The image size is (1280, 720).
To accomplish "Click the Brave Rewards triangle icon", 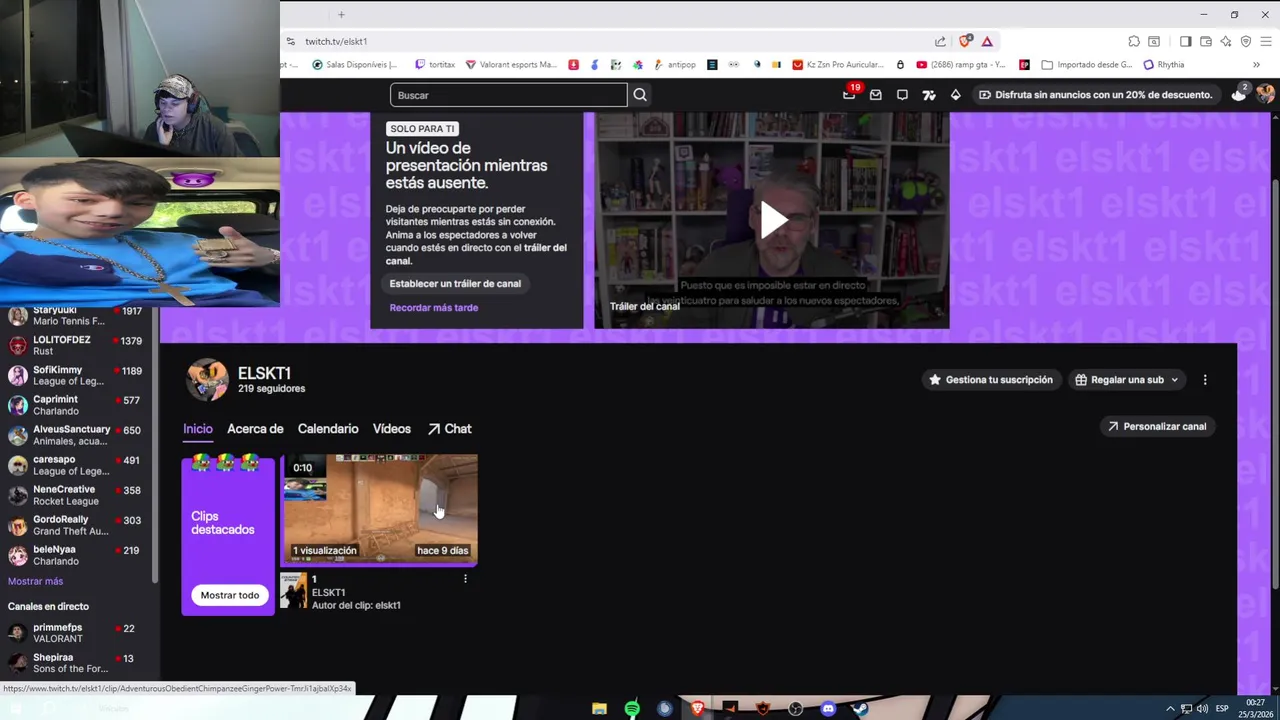I will click(987, 41).
